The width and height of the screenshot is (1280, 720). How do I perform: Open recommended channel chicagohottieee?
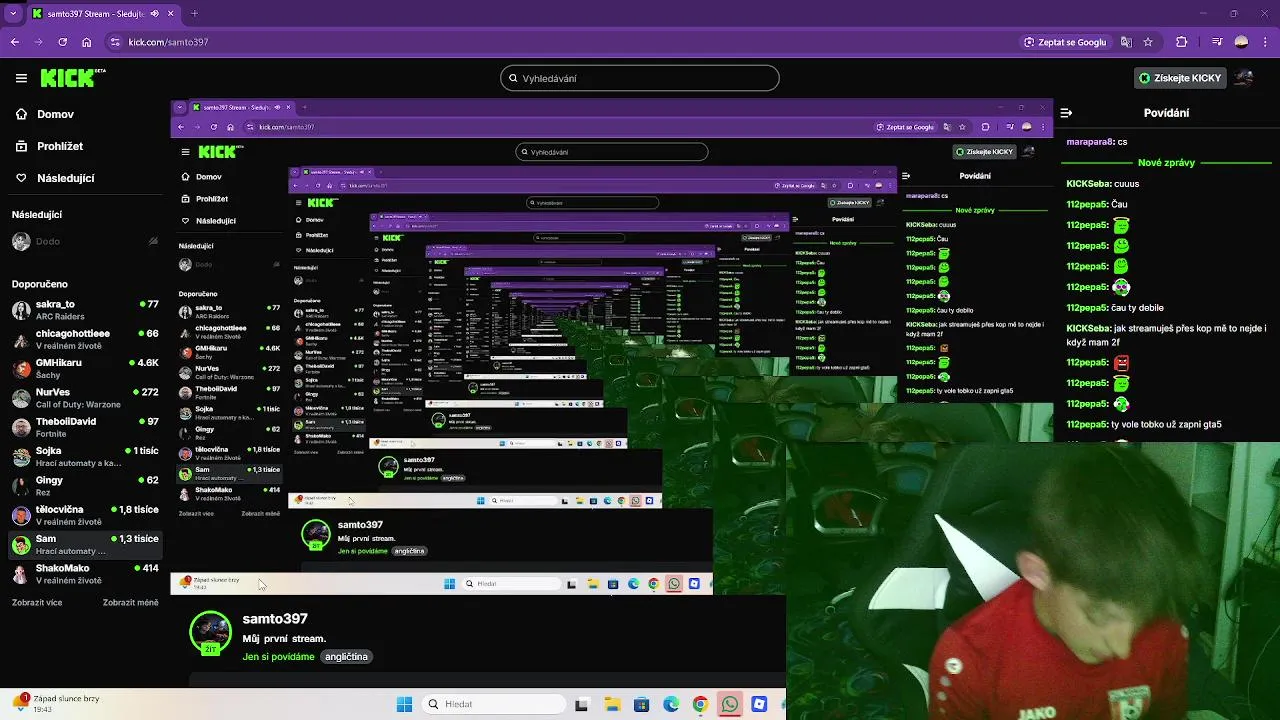85,339
